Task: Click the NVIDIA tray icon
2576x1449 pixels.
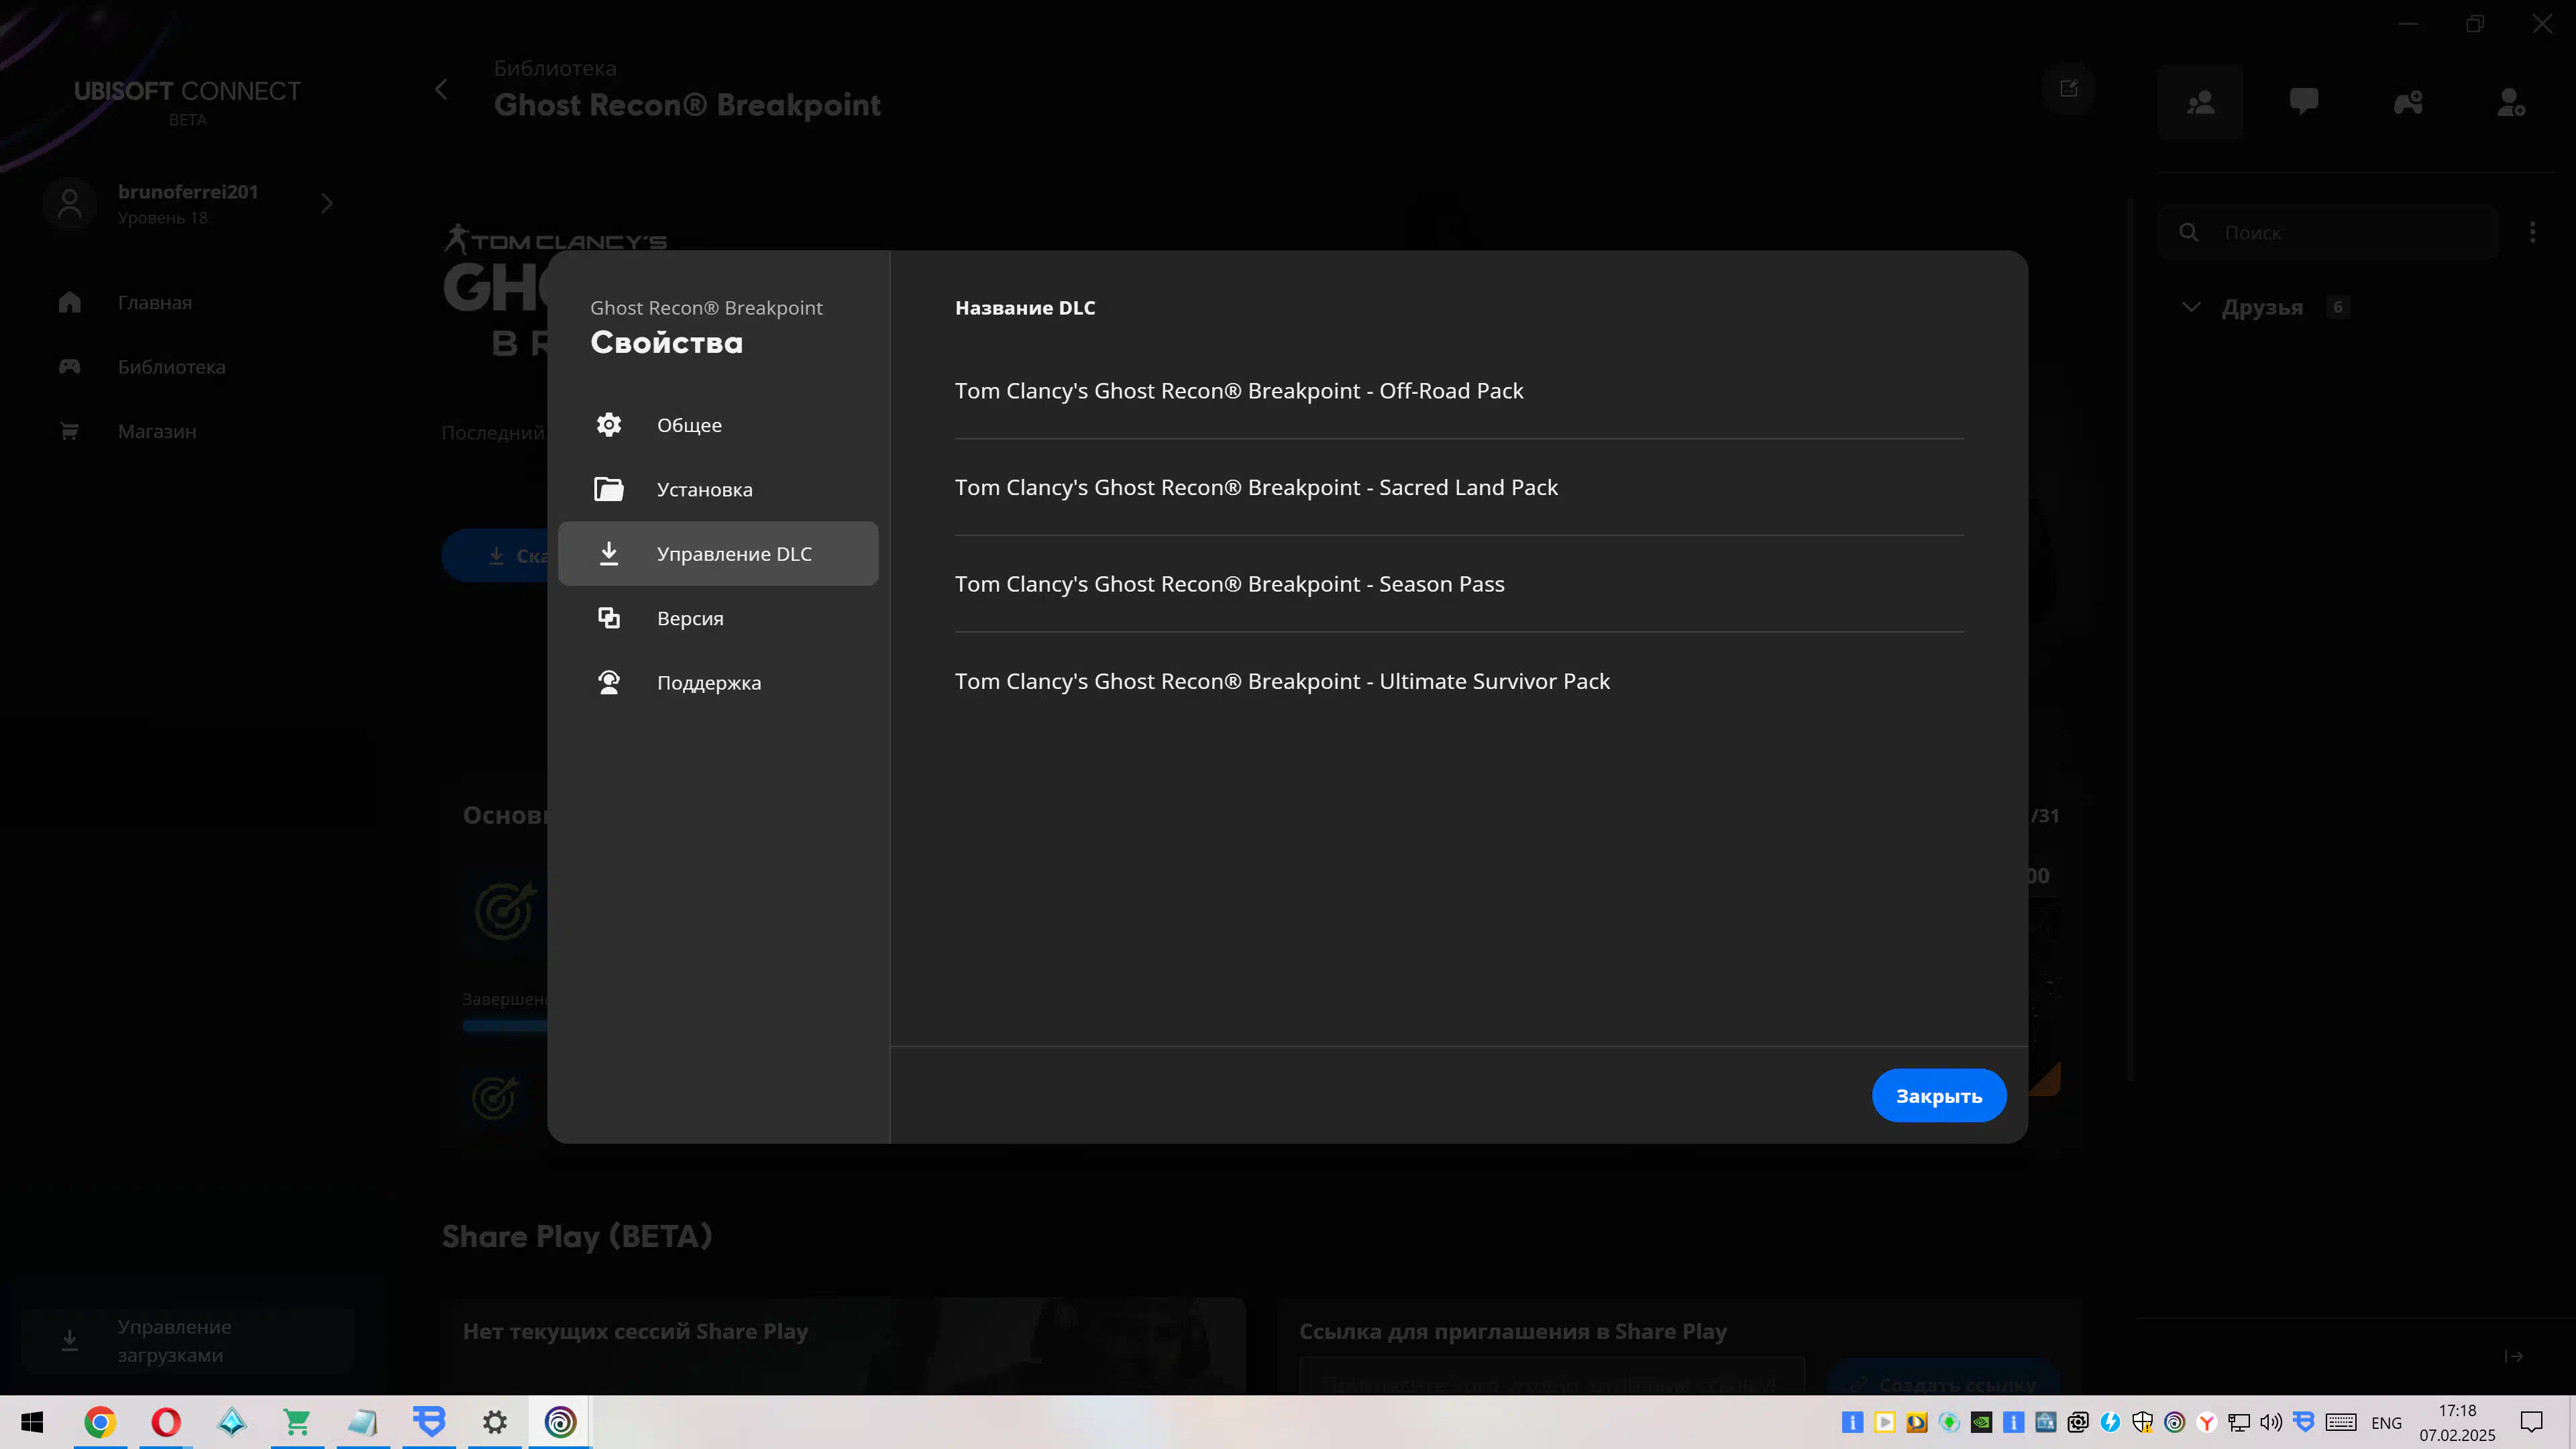Action: 1981,1422
